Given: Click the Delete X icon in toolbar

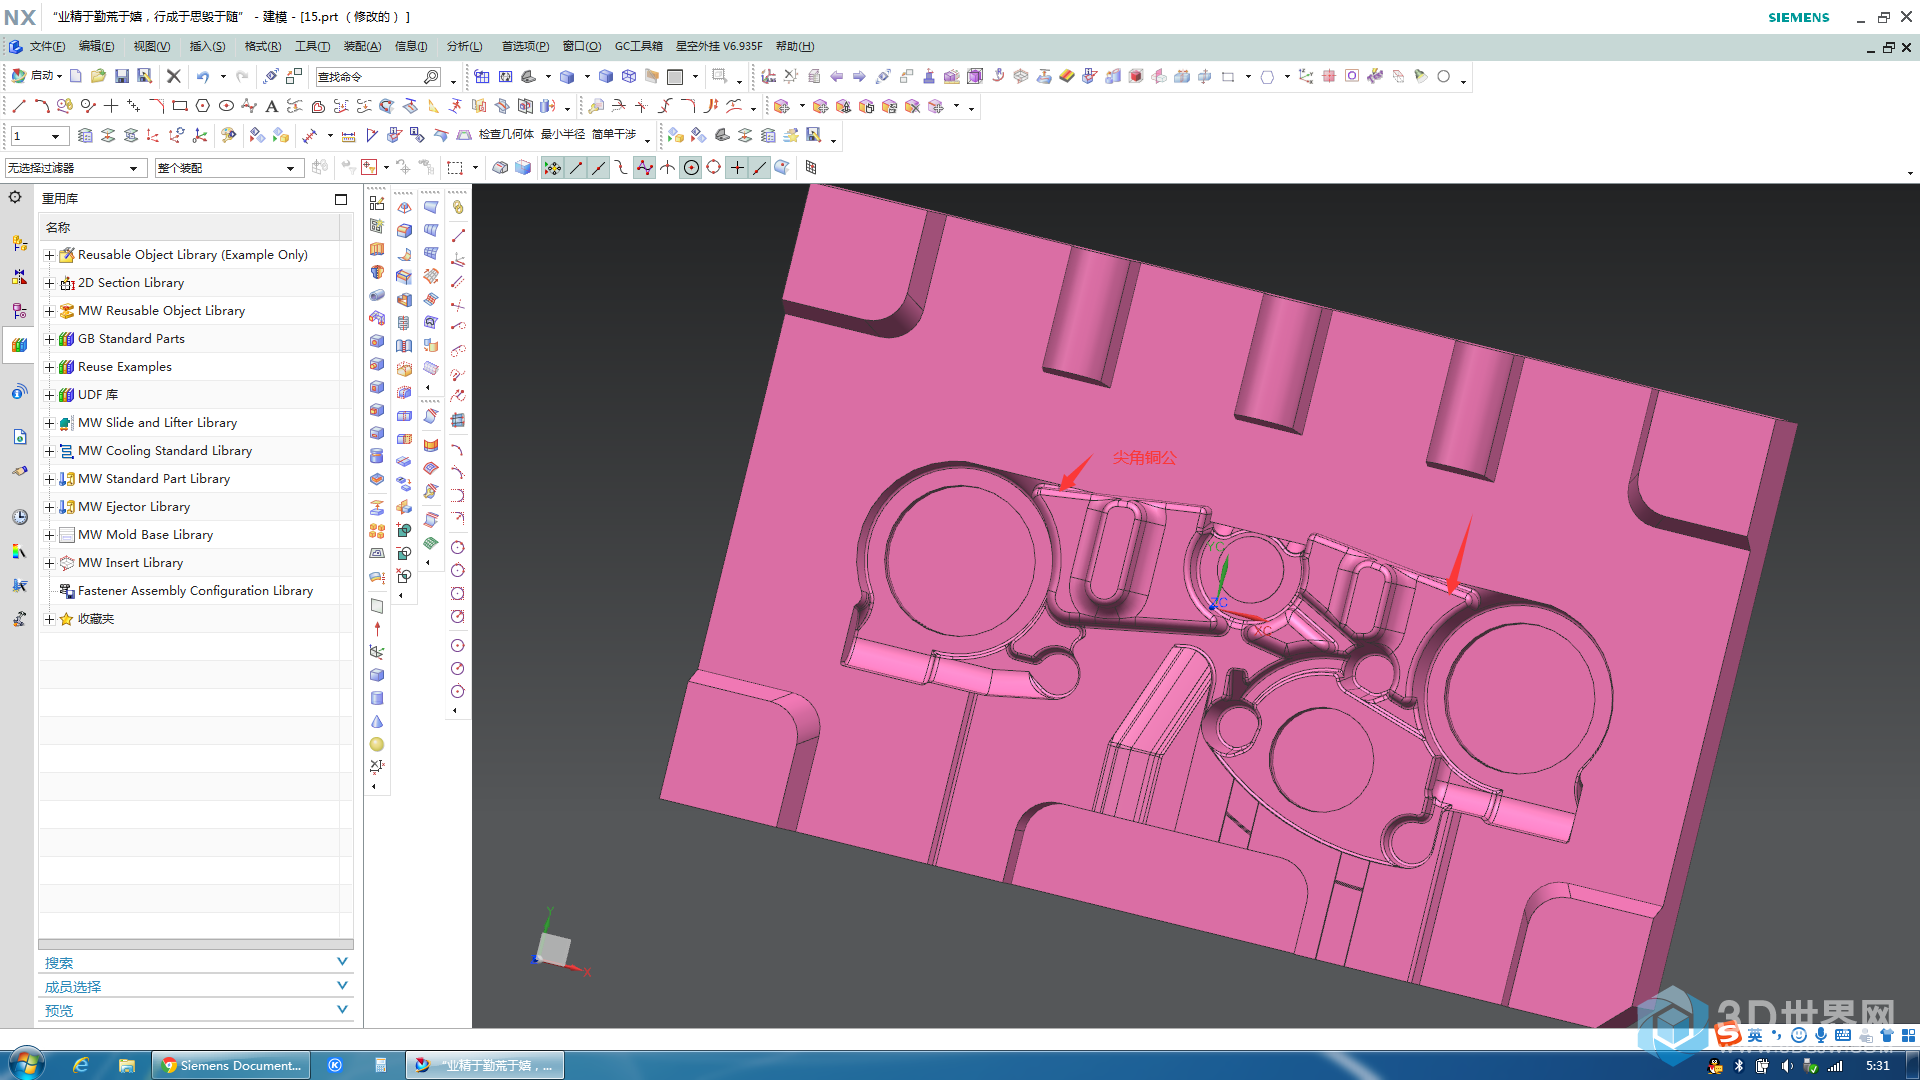Looking at the screenshot, I should (x=173, y=76).
